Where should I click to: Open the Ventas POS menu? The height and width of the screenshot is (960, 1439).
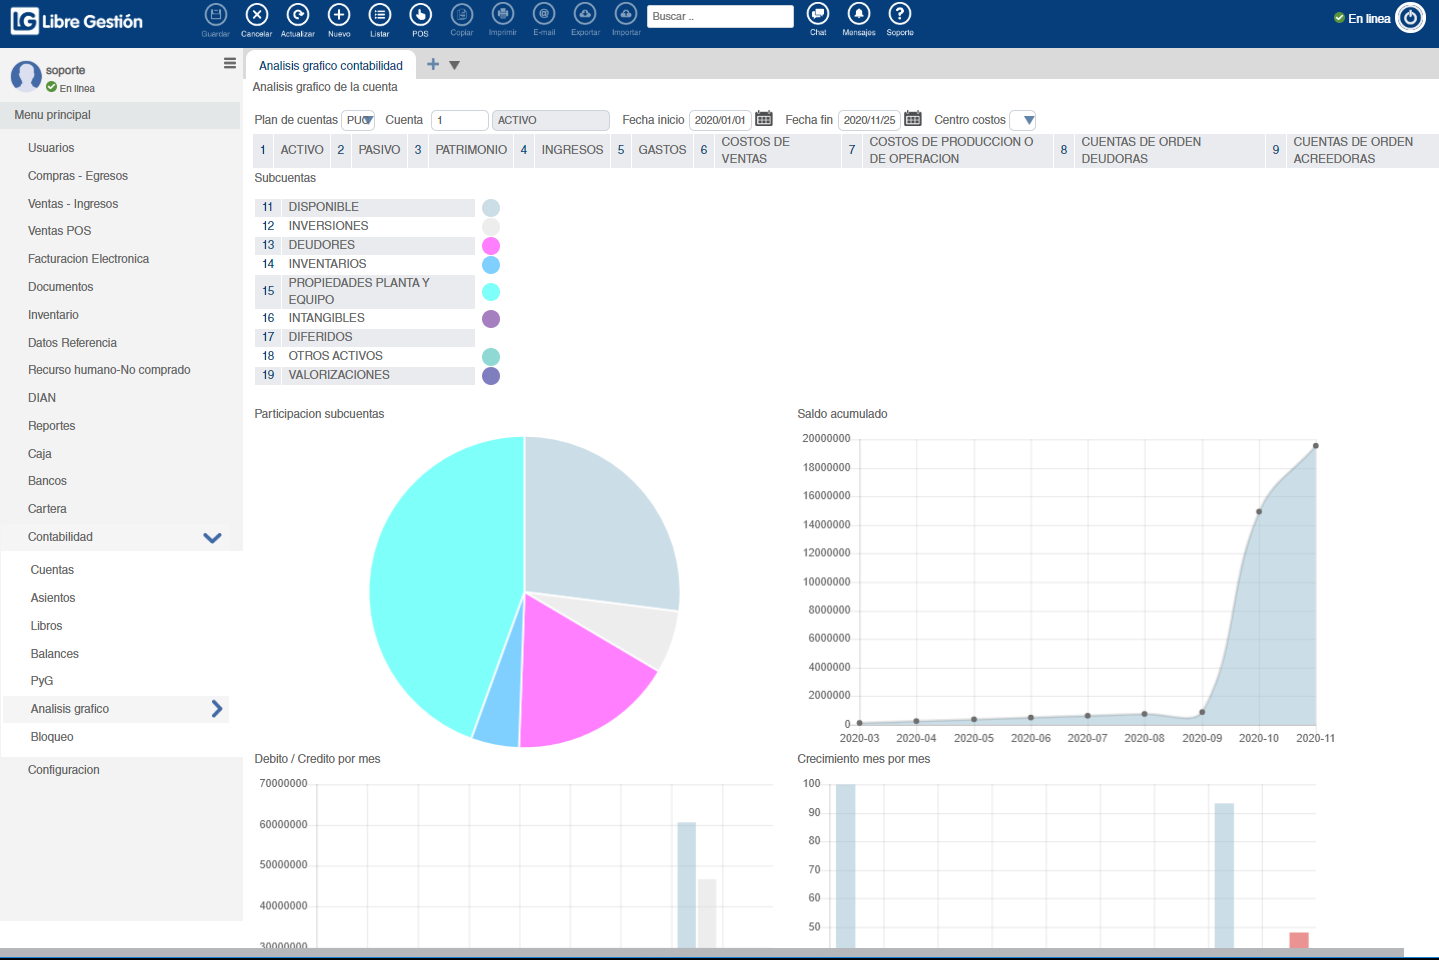click(x=59, y=231)
